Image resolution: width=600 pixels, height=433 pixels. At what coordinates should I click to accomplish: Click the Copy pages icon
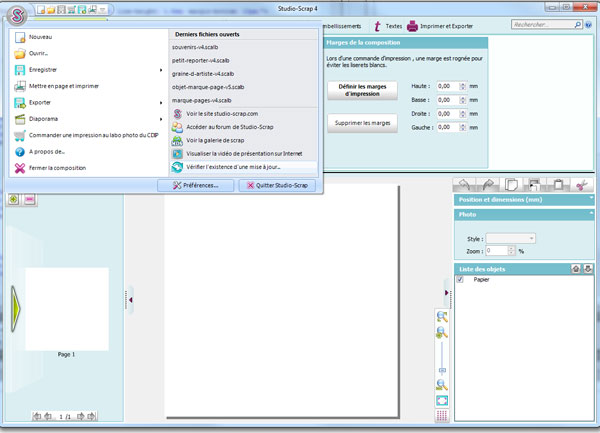click(x=511, y=185)
